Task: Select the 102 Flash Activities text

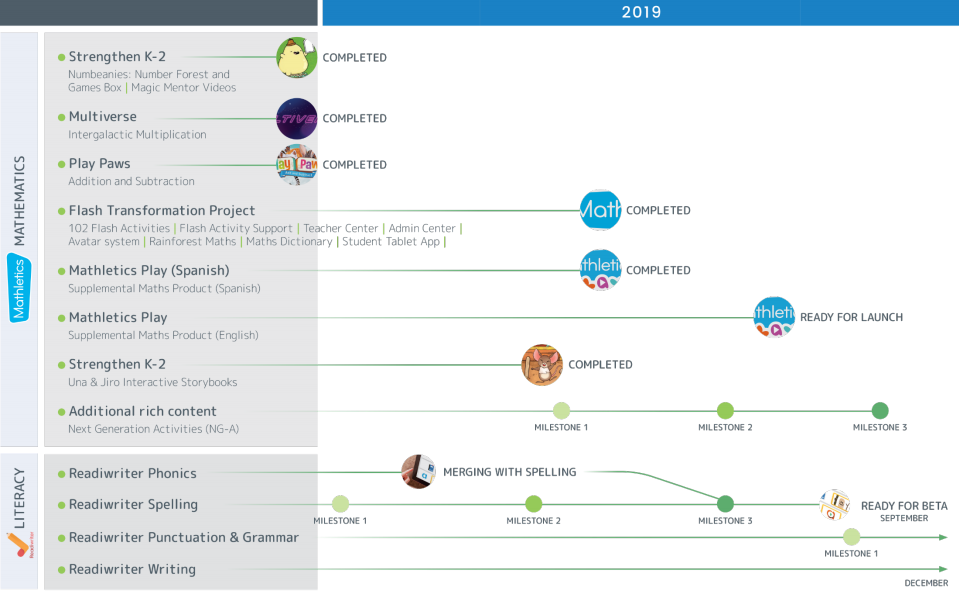Action: click(119, 229)
